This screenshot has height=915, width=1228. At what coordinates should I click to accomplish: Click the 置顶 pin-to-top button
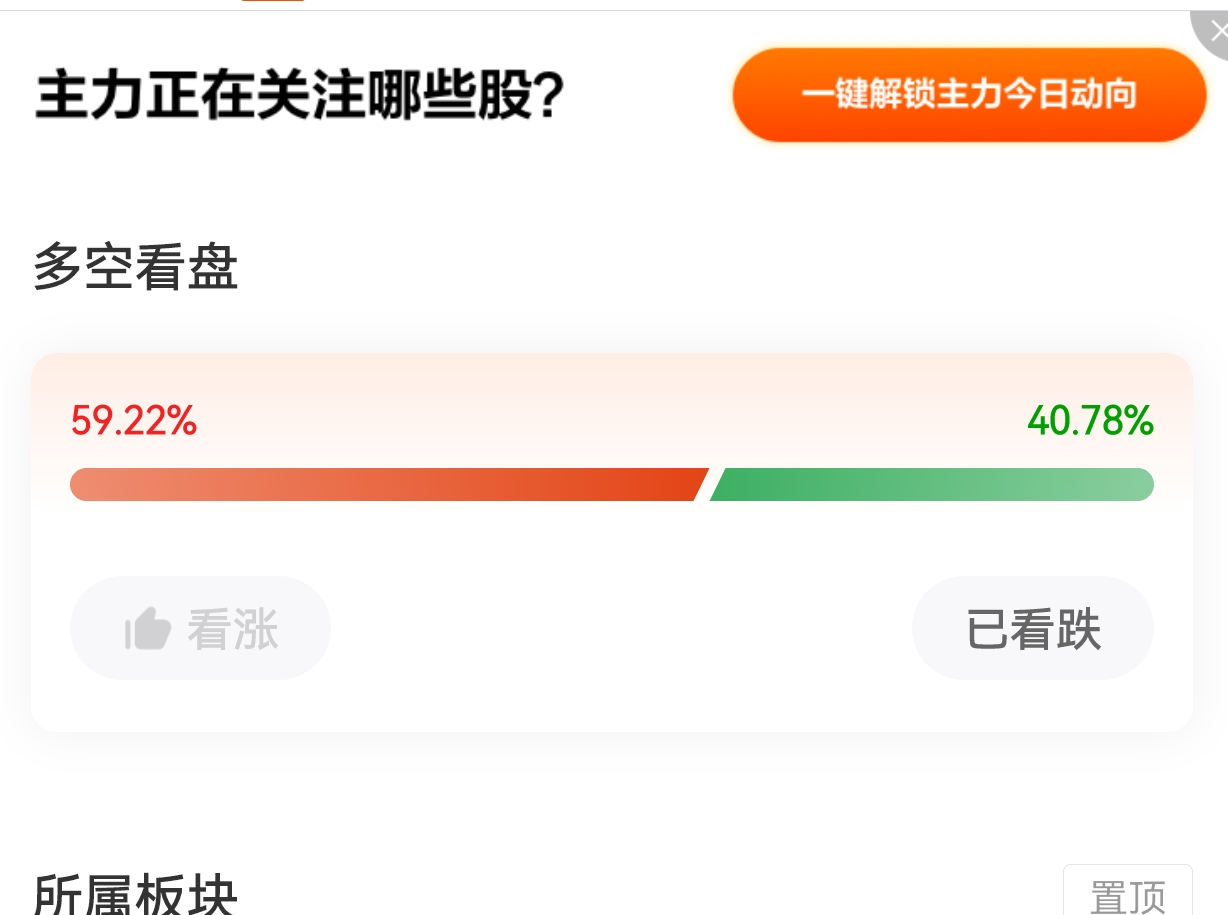1128,892
